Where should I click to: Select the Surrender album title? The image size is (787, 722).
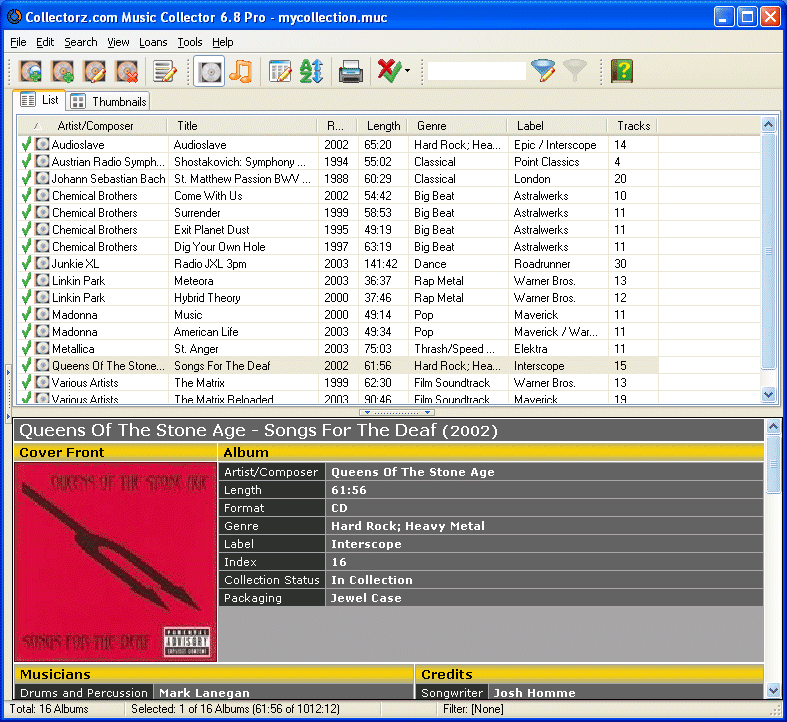tap(197, 213)
